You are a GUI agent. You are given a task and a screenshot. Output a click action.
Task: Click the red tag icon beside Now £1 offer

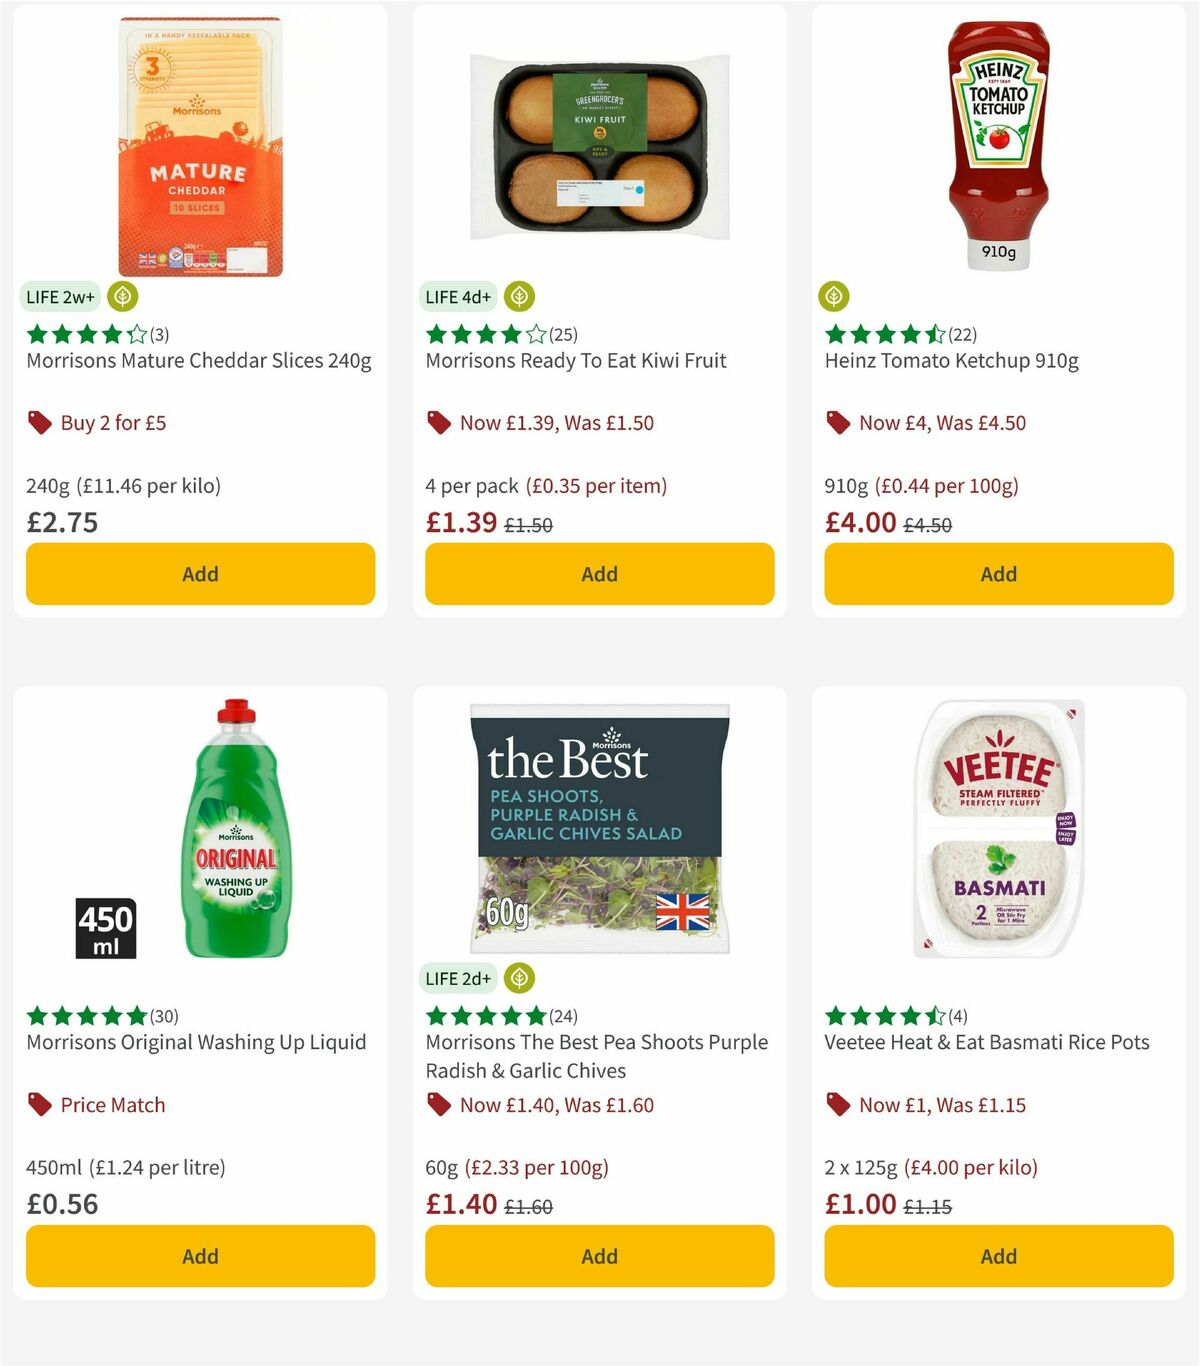[838, 1104]
